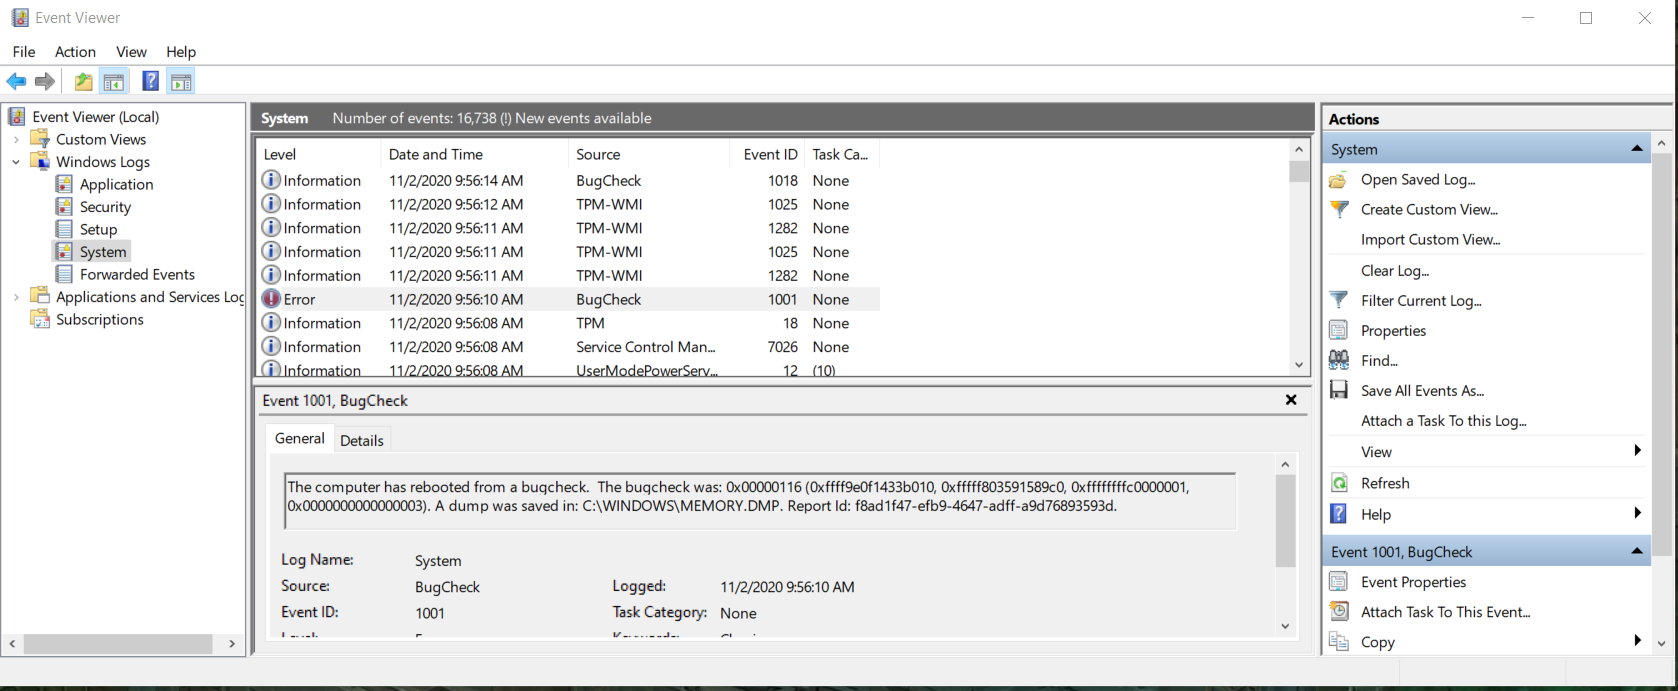The image size is (1678, 691).
Task: Sort by the Level column header
Action: click(318, 154)
